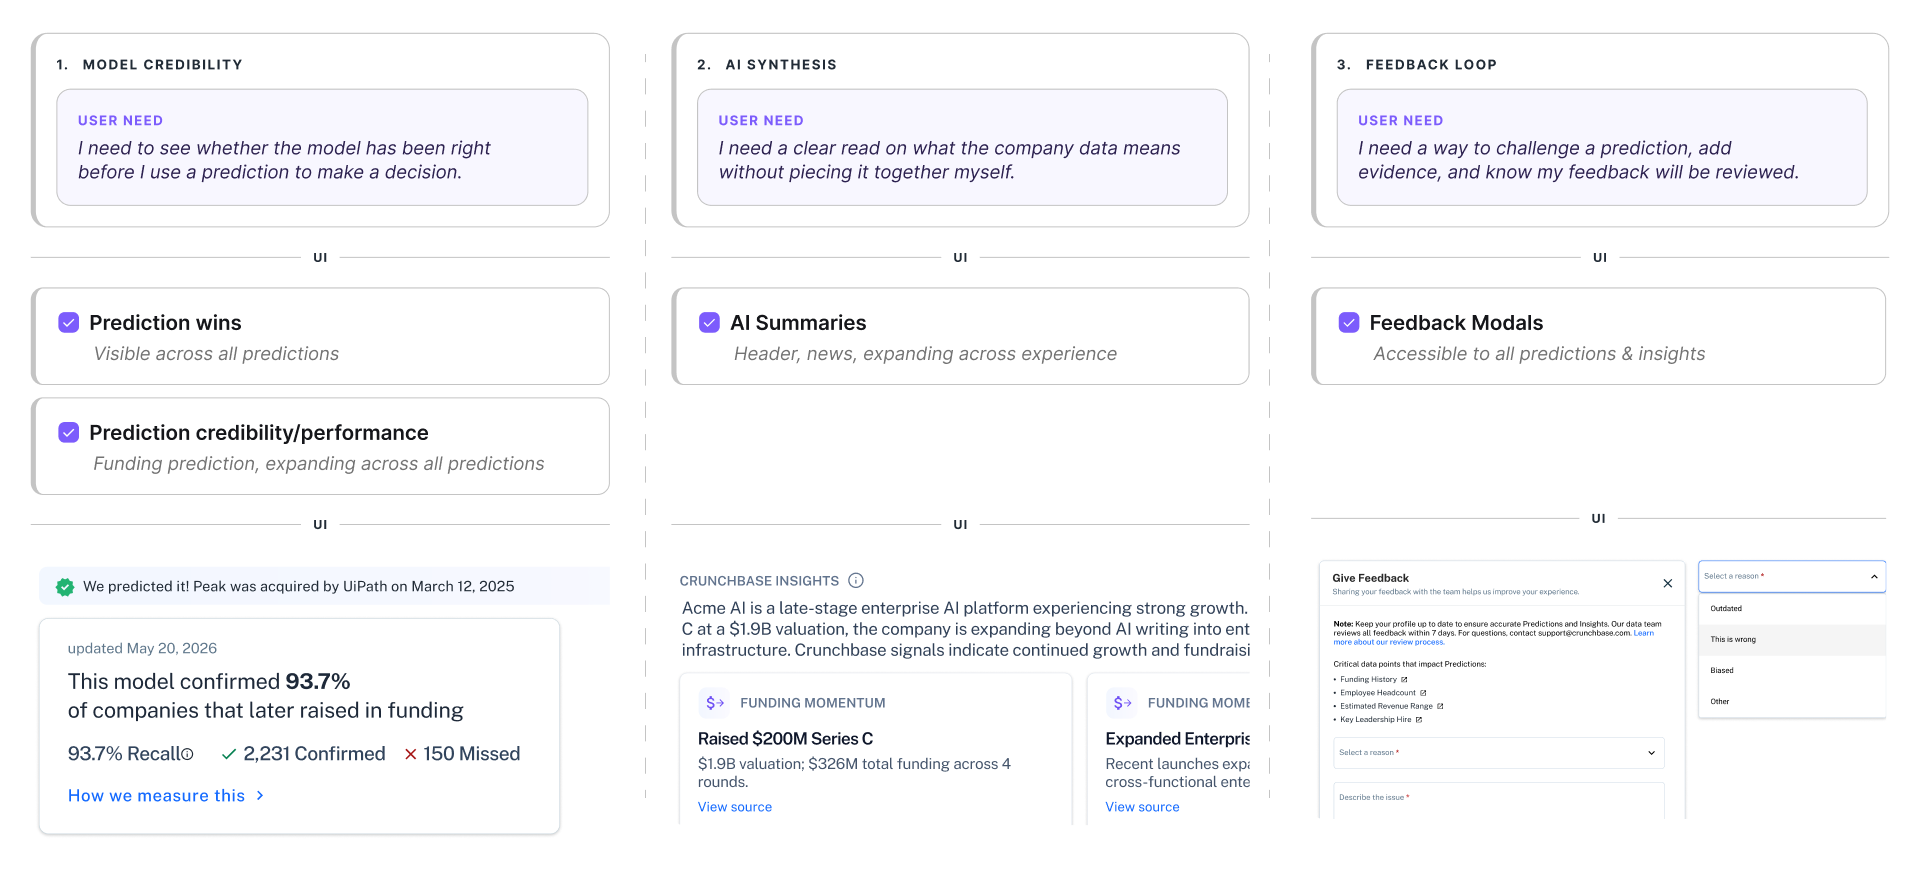Collapse the open 'Select a reason' dropdown
The image size is (1920, 869).
1792,576
